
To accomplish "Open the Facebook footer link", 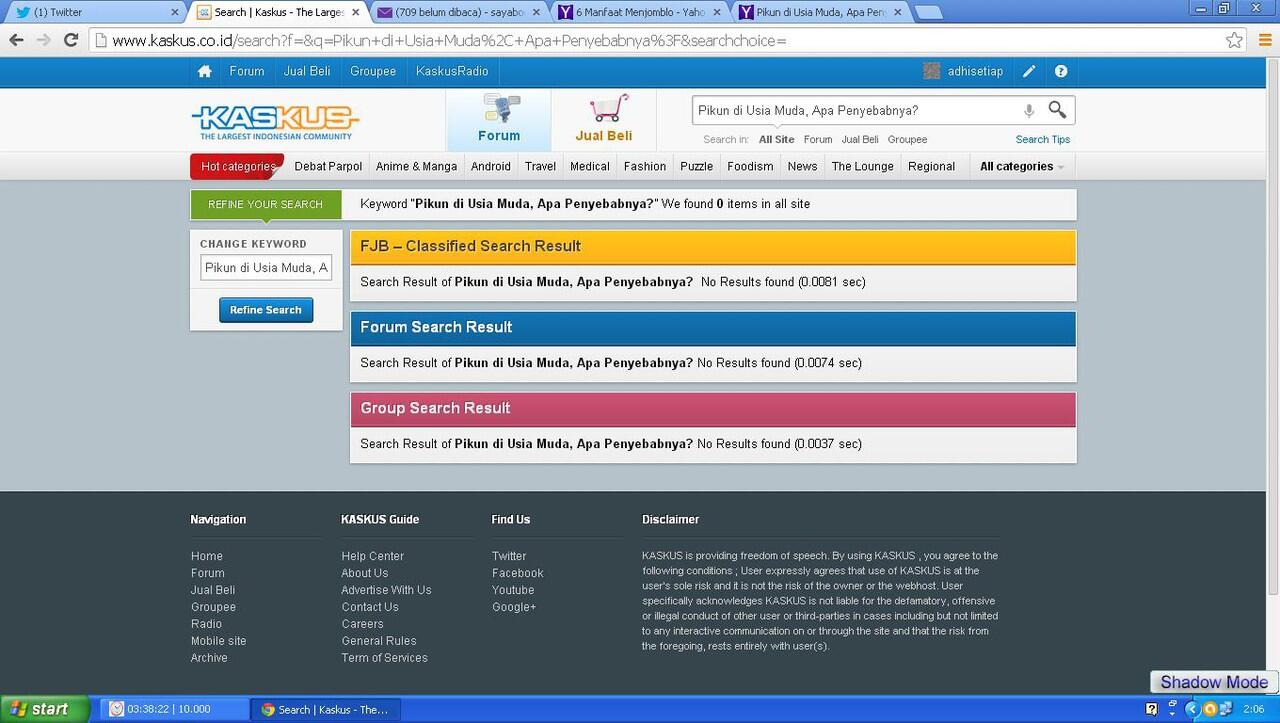I will 517,573.
